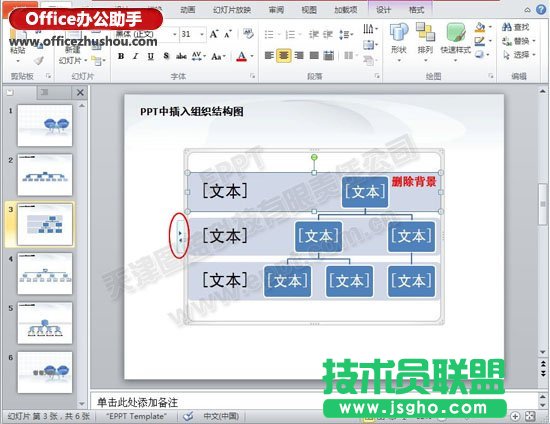Image resolution: width=550 pixels, height=424 pixels.
Task: Open the 格式 (Format) SmartArt tab
Action: click(416, 10)
